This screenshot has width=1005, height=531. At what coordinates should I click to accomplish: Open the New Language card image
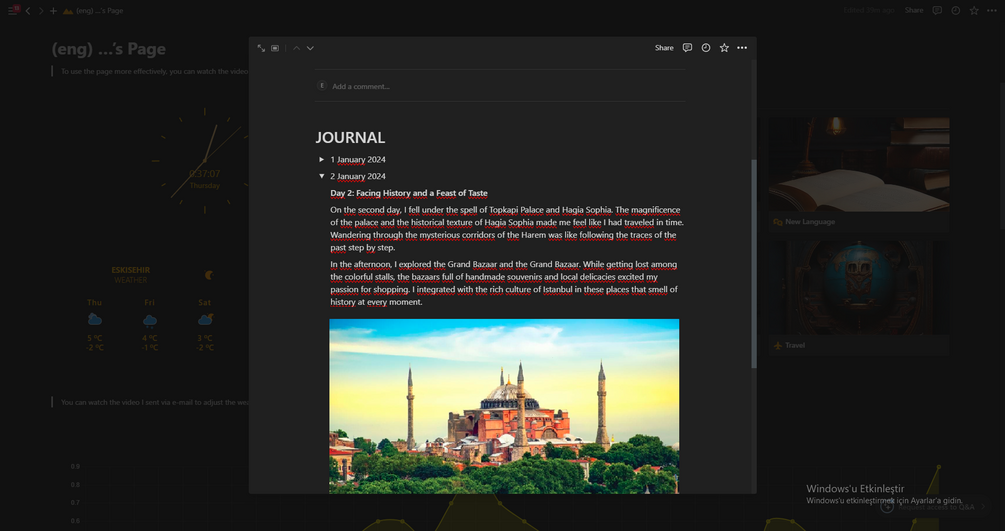[x=859, y=165]
